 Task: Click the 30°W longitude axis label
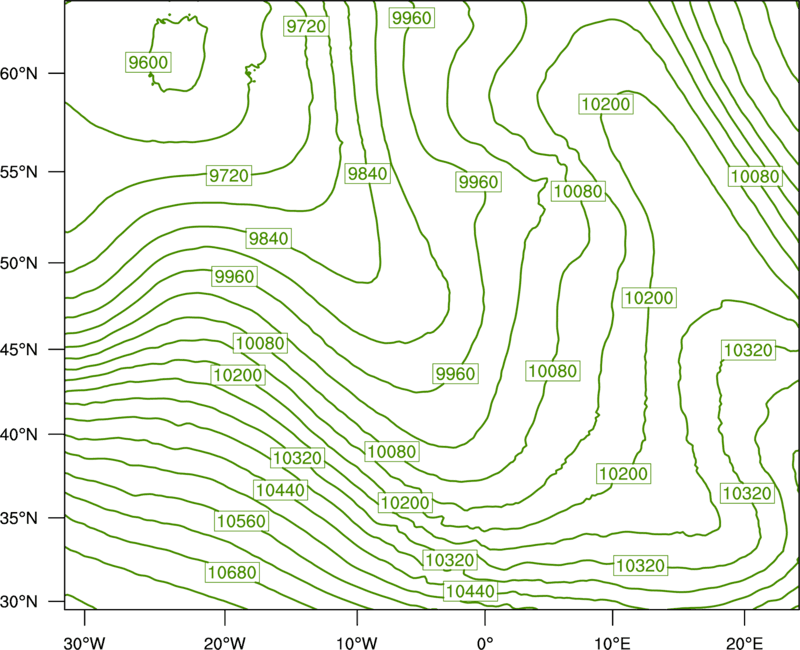point(84,643)
